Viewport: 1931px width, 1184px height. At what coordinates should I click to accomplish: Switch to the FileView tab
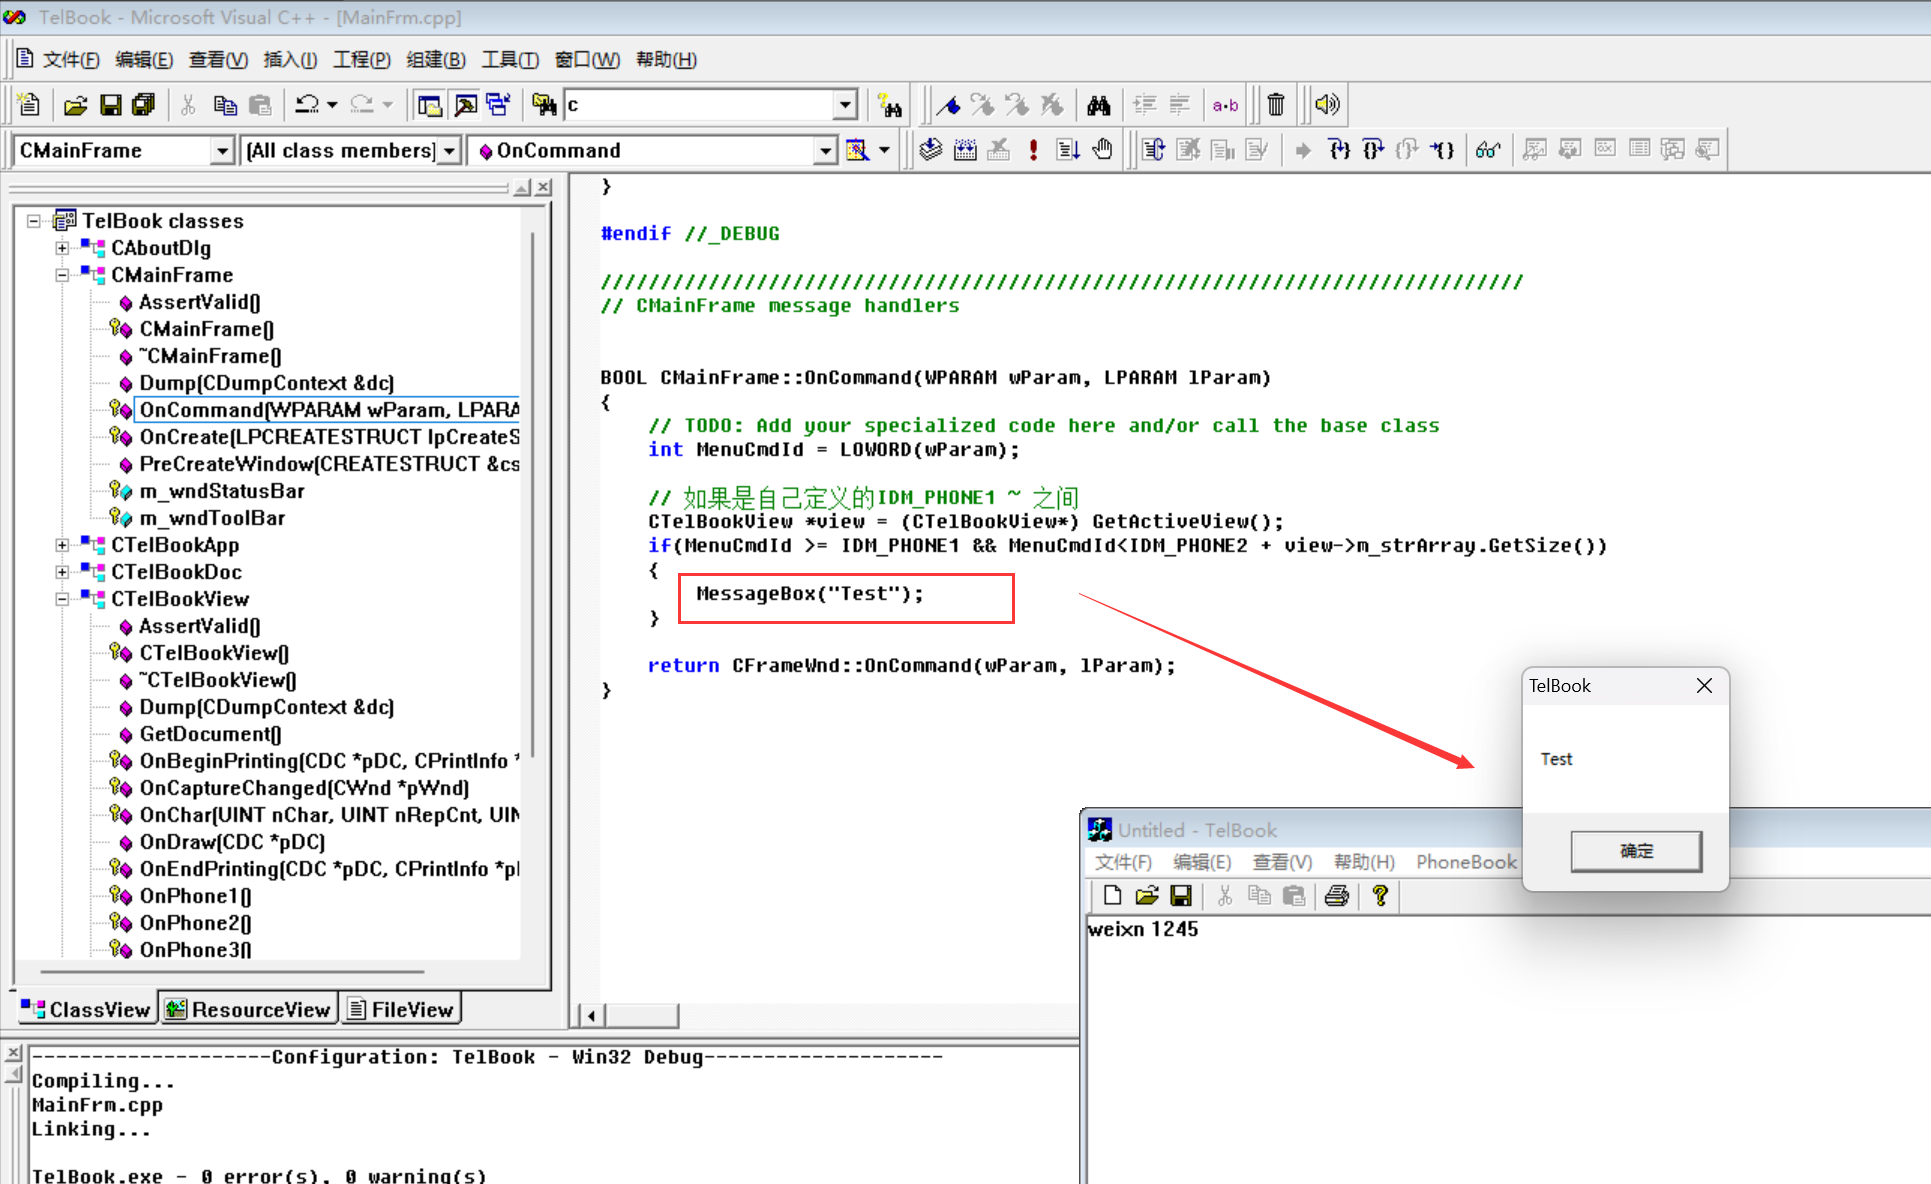(x=400, y=1009)
